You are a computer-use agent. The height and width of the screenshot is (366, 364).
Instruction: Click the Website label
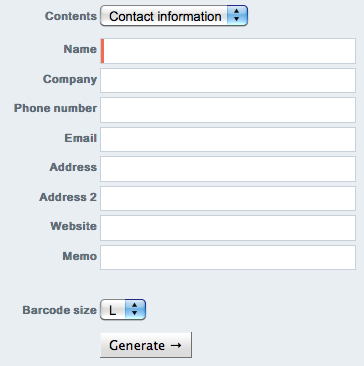74,226
